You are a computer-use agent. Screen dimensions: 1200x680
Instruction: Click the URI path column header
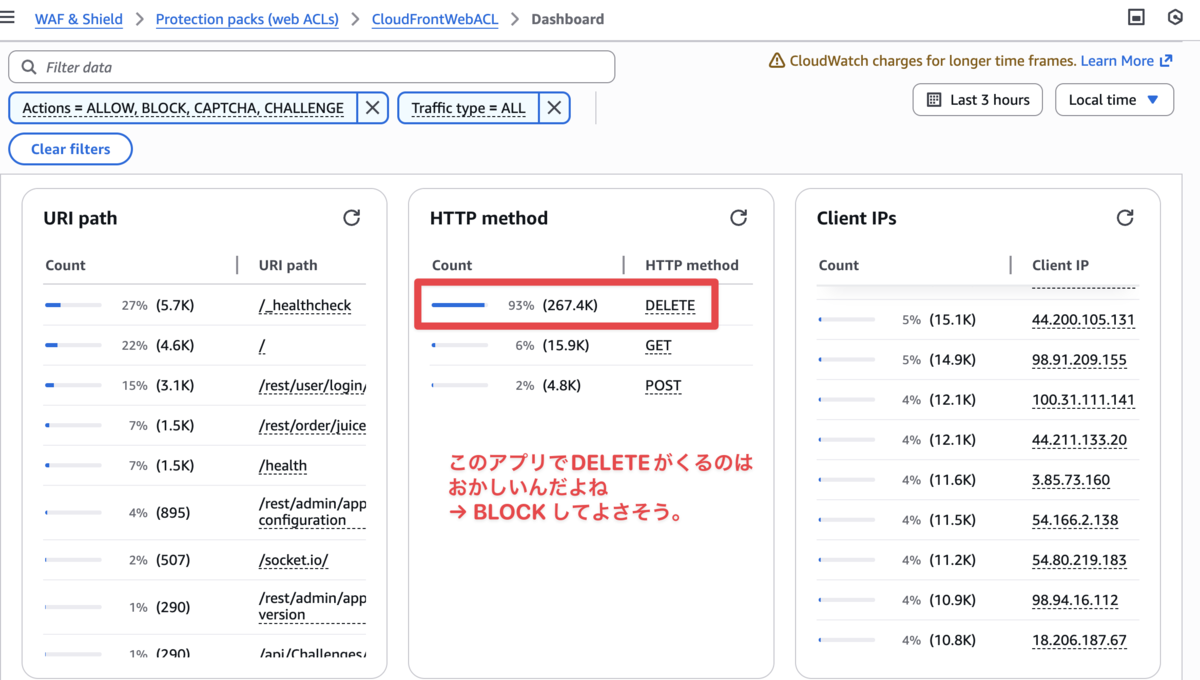(288, 265)
